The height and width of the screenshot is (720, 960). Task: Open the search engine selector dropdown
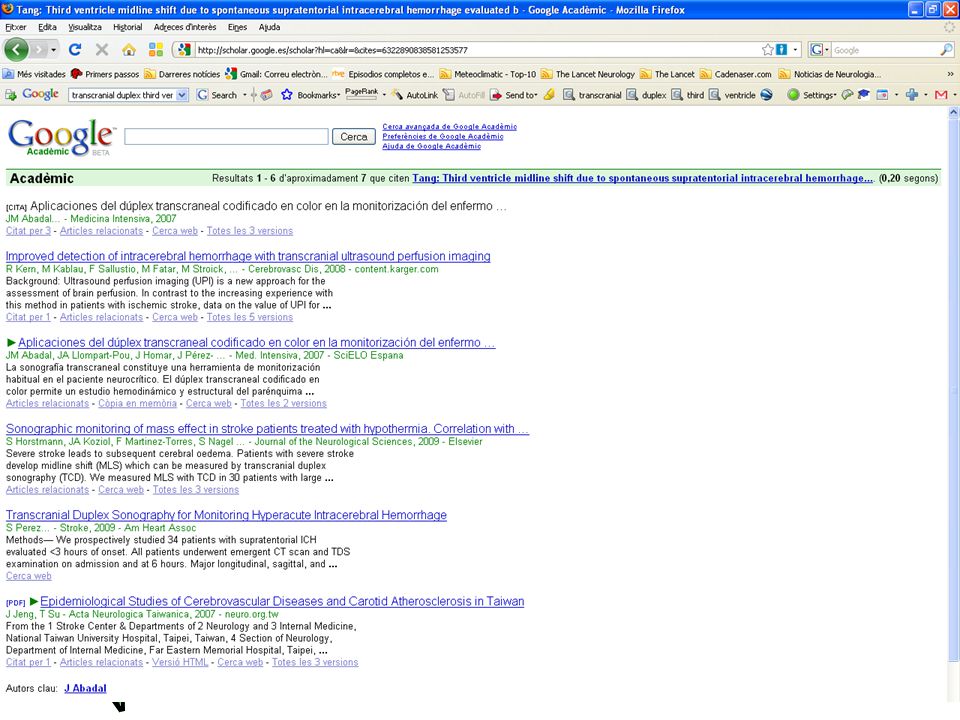(x=820, y=50)
